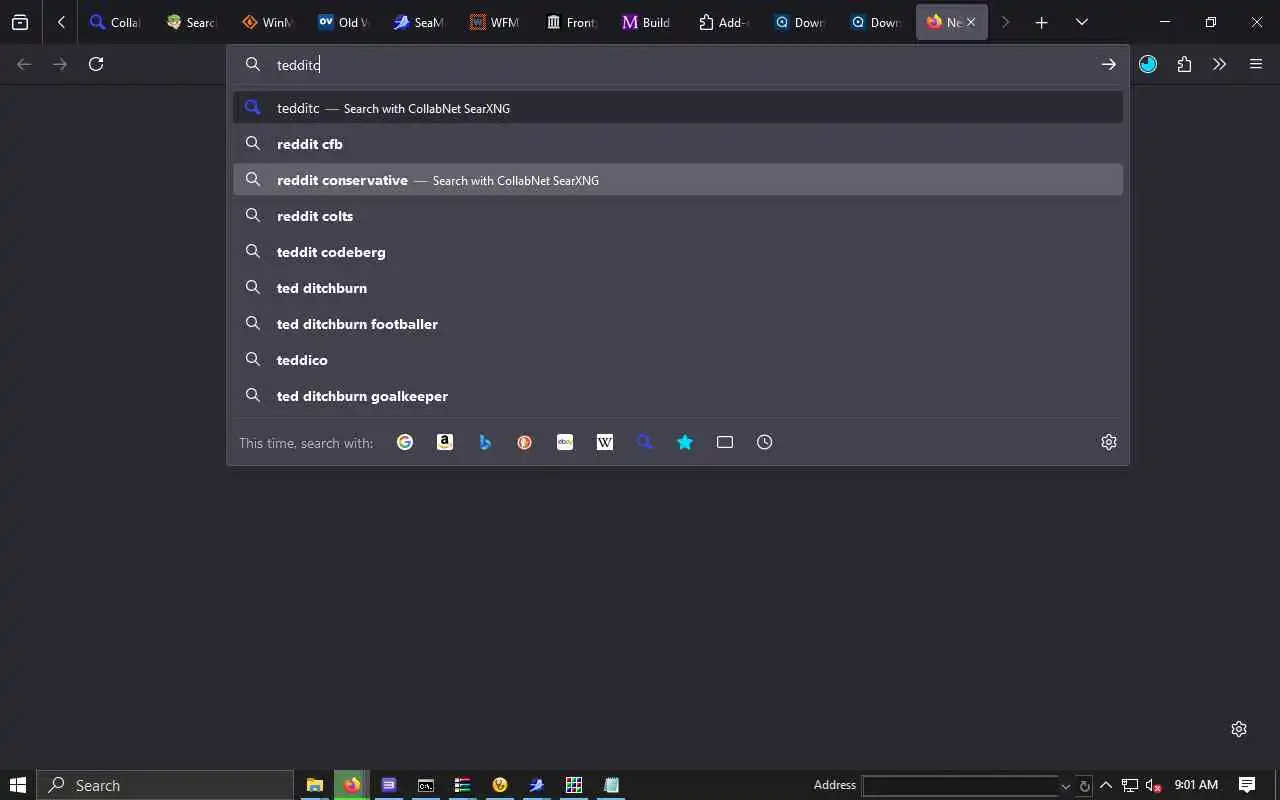Reload the current page
Image resolution: width=1280 pixels, height=800 pixels.
coord(96,64)
